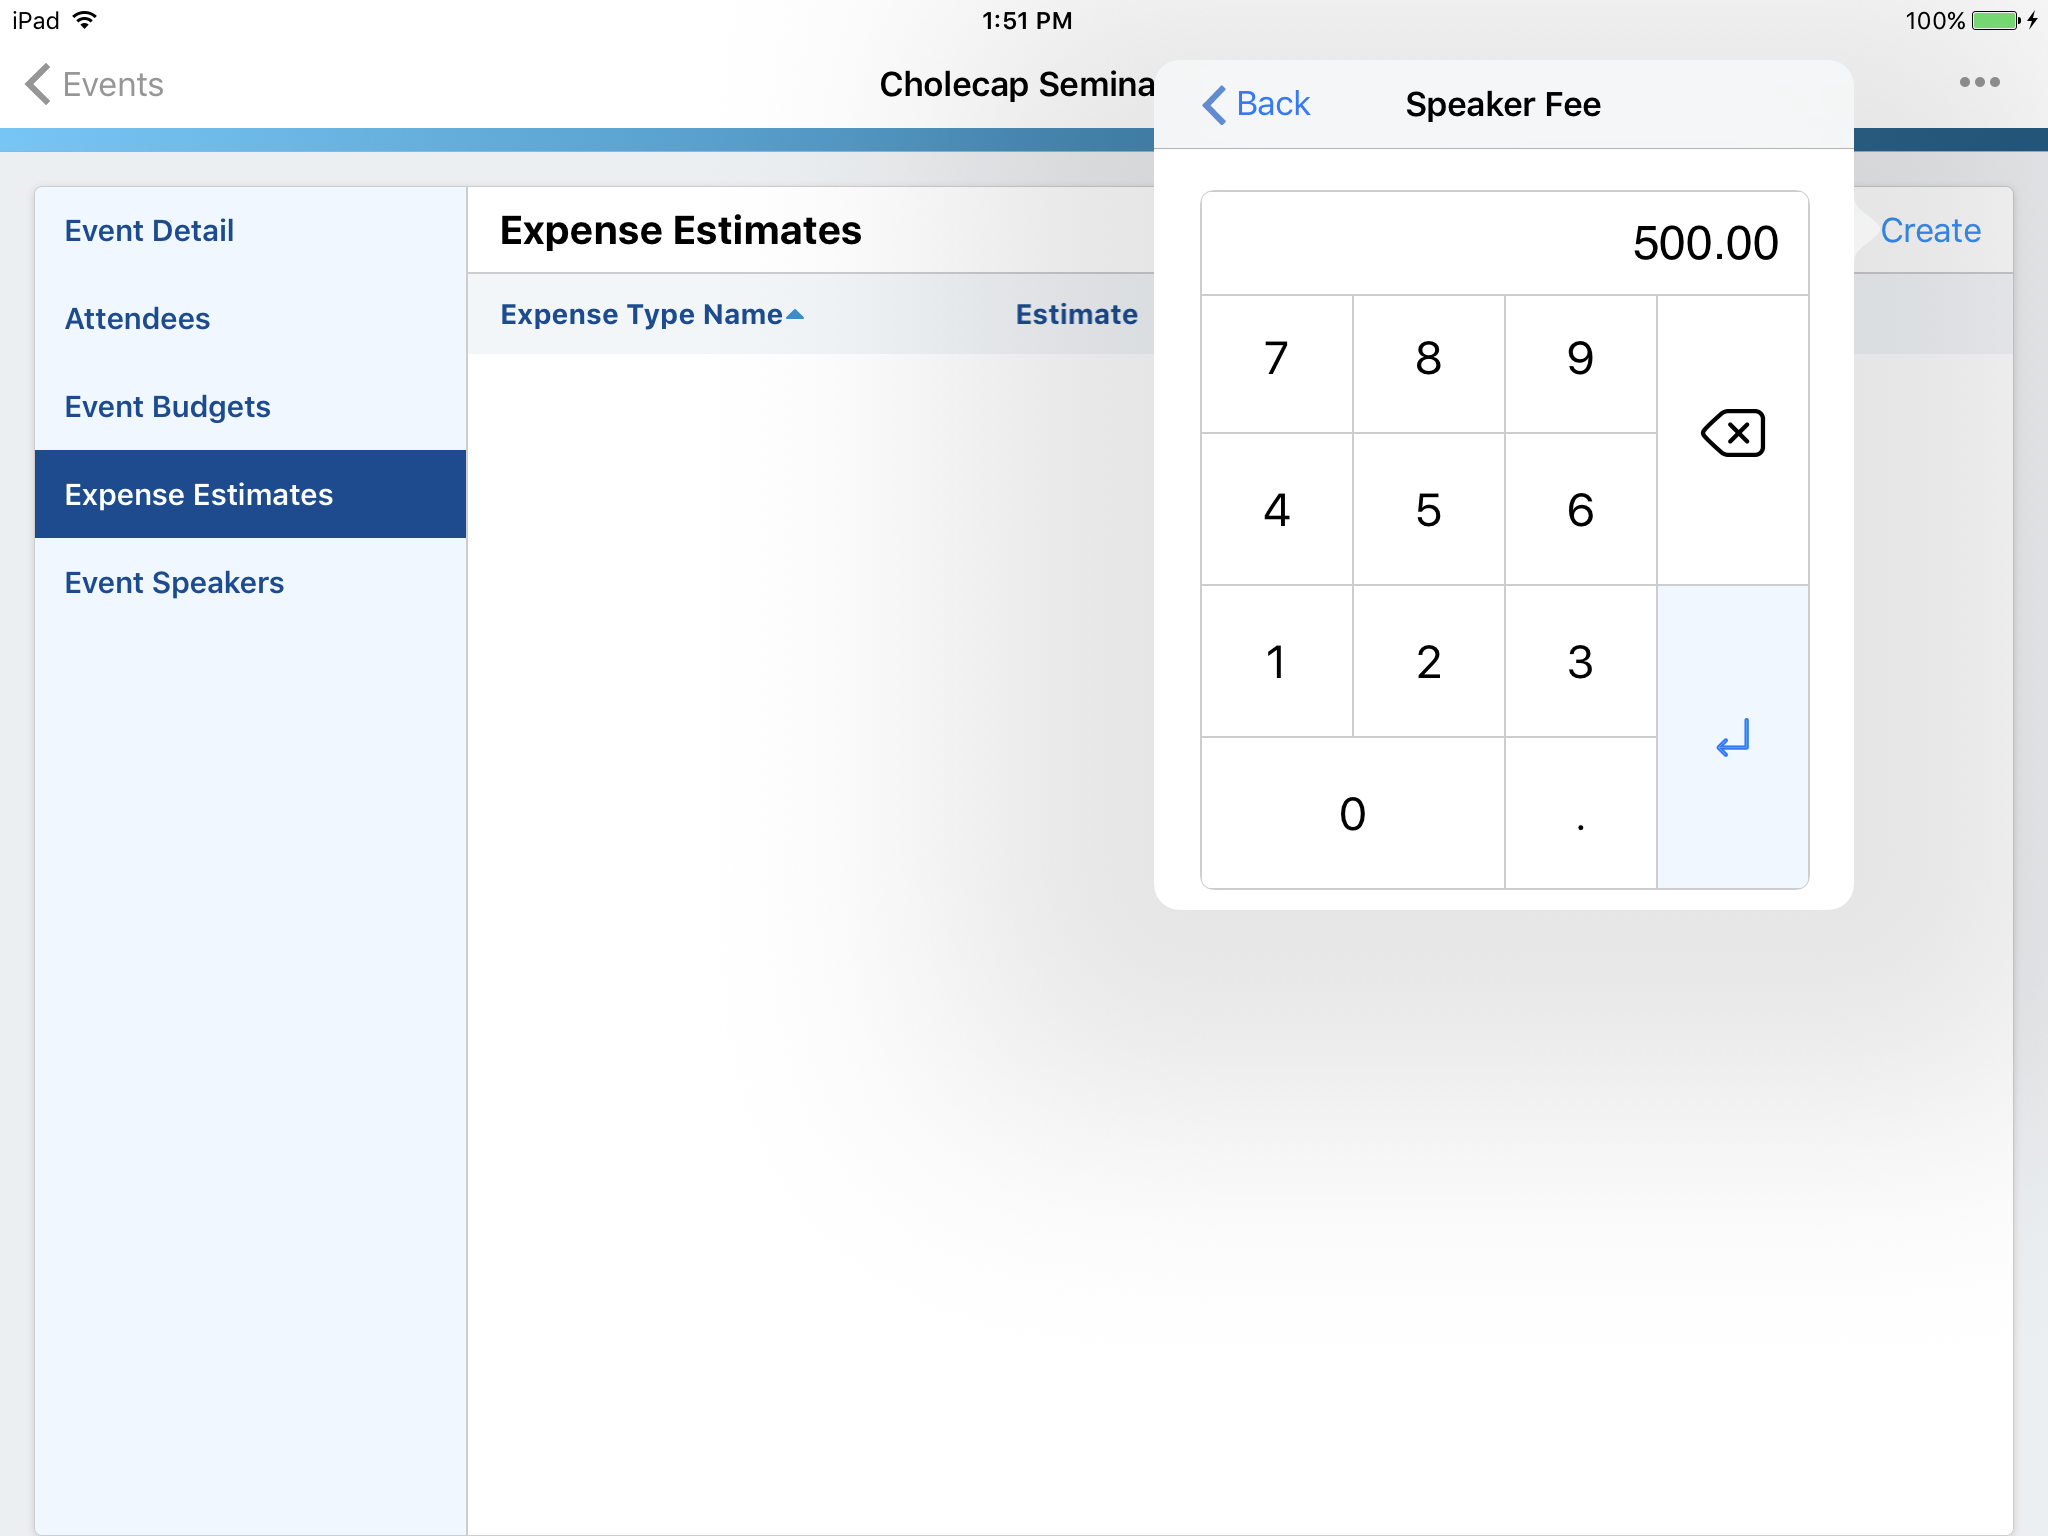This screenshot has height=1536, width=2048.
Task: Click the Estimate column header
Action: [1076, 315]
